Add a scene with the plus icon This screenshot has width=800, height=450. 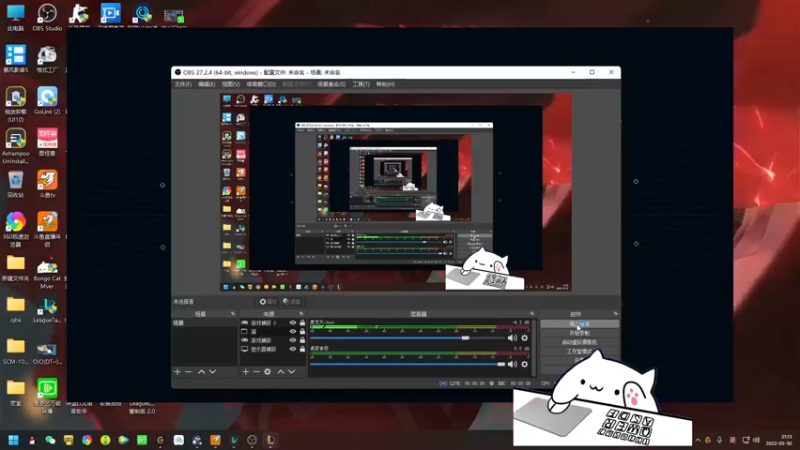178,371
